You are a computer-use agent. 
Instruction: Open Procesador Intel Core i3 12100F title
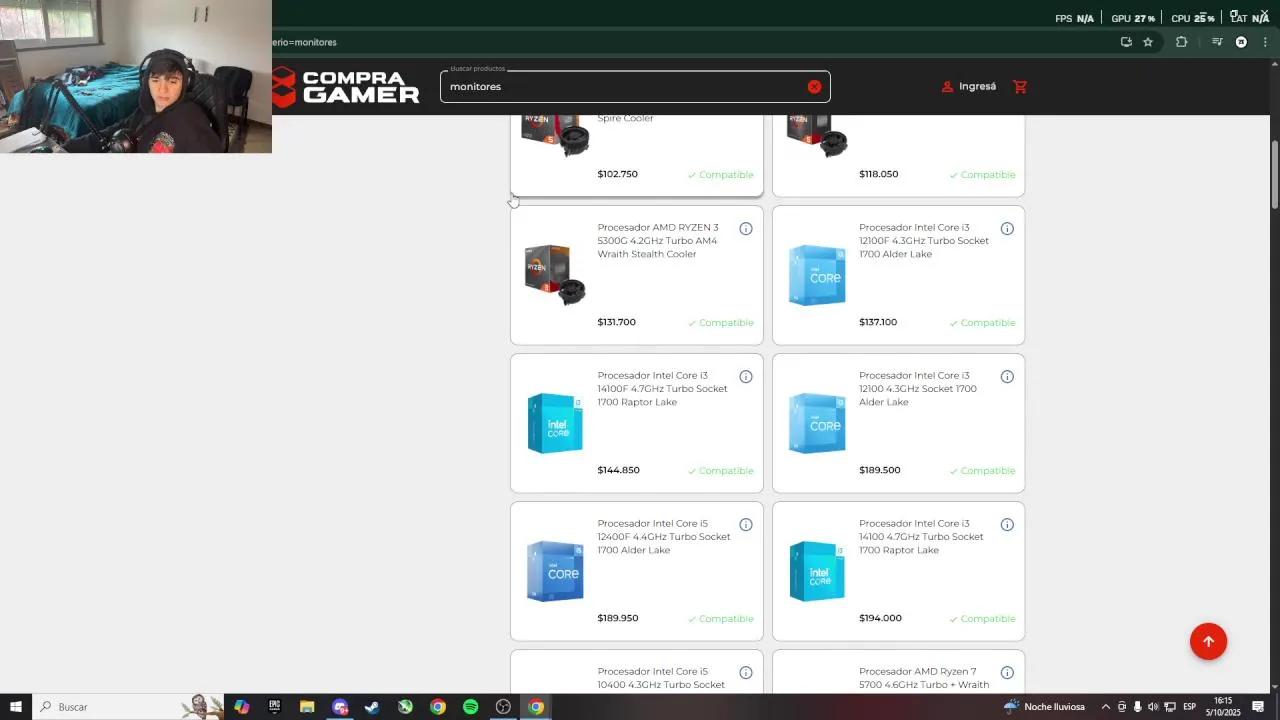(924, 241)
